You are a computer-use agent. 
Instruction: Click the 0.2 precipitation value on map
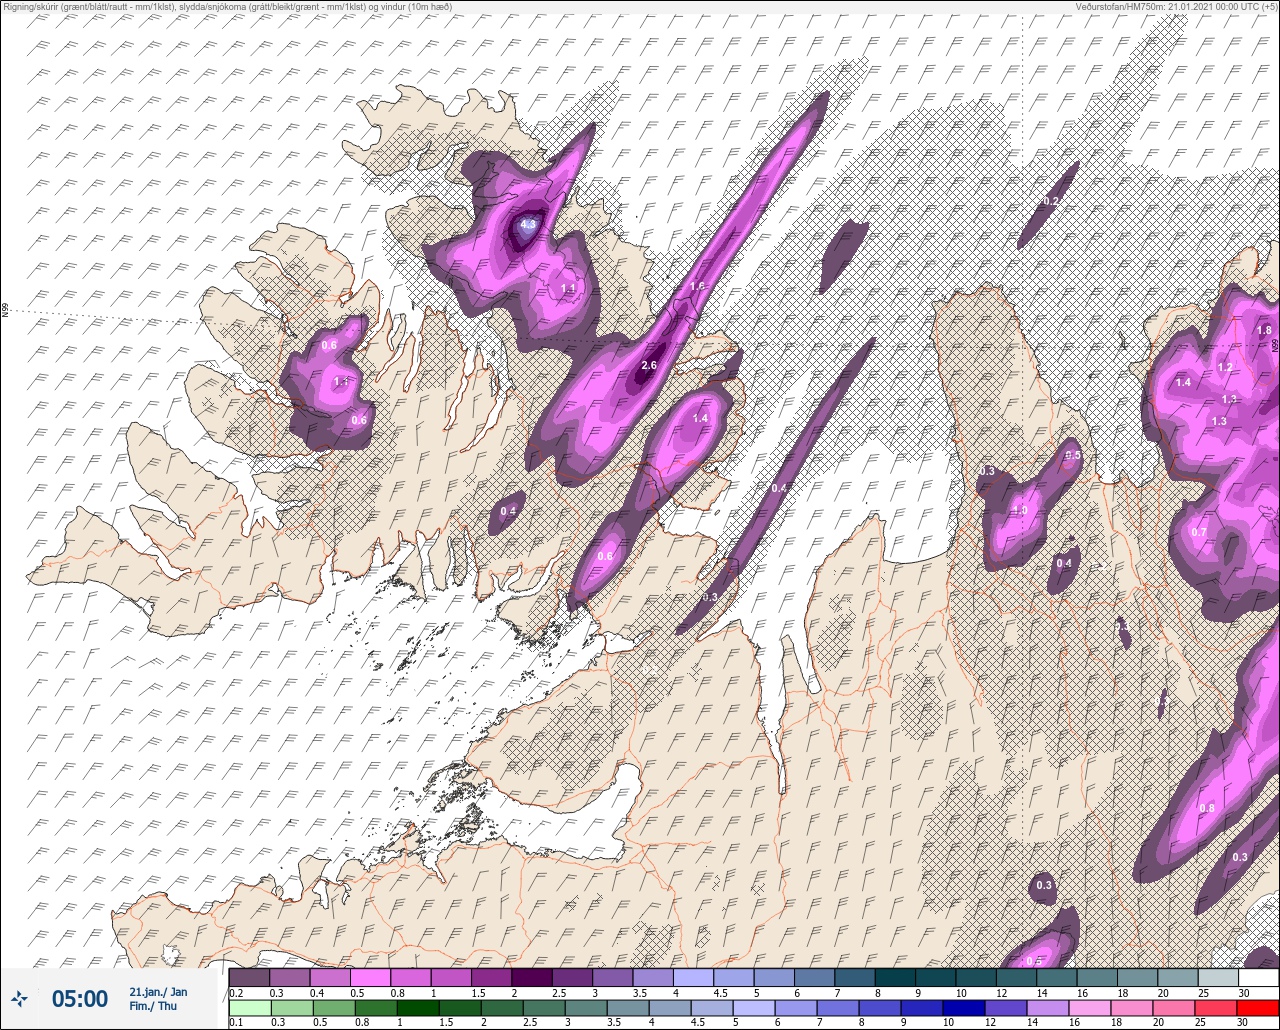(1051, 201)
